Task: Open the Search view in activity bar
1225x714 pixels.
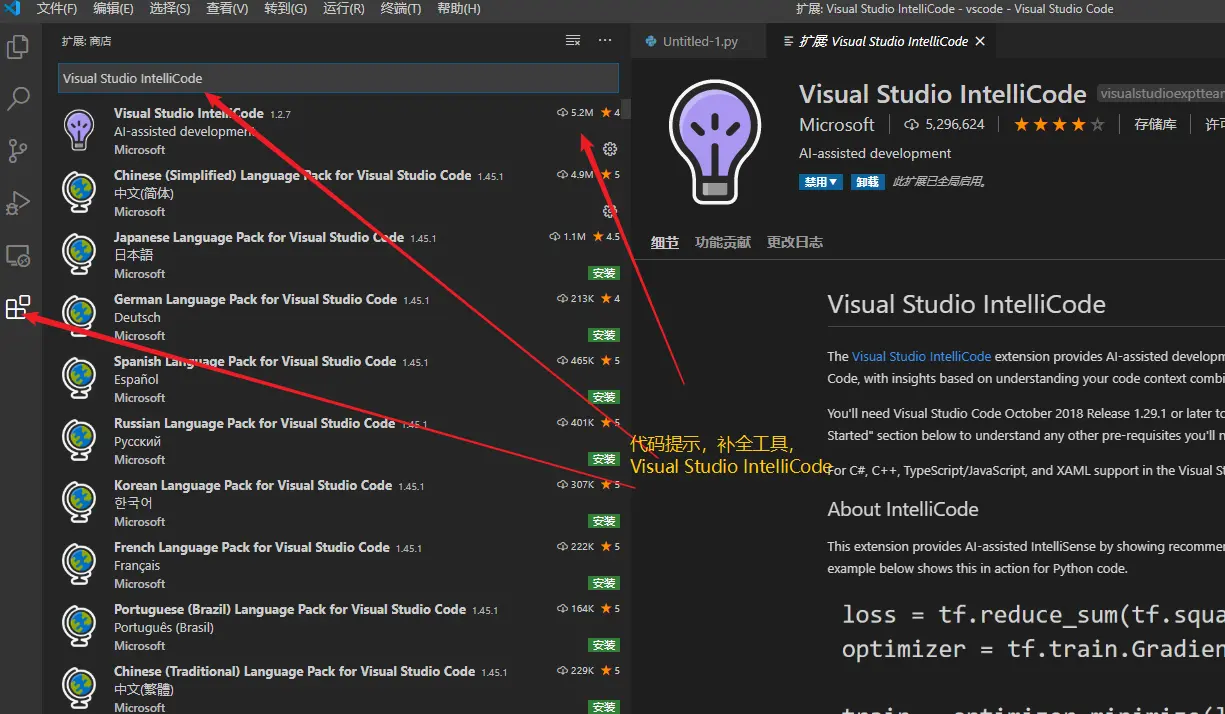Action: pyautogui.click(x=18, y=98)
